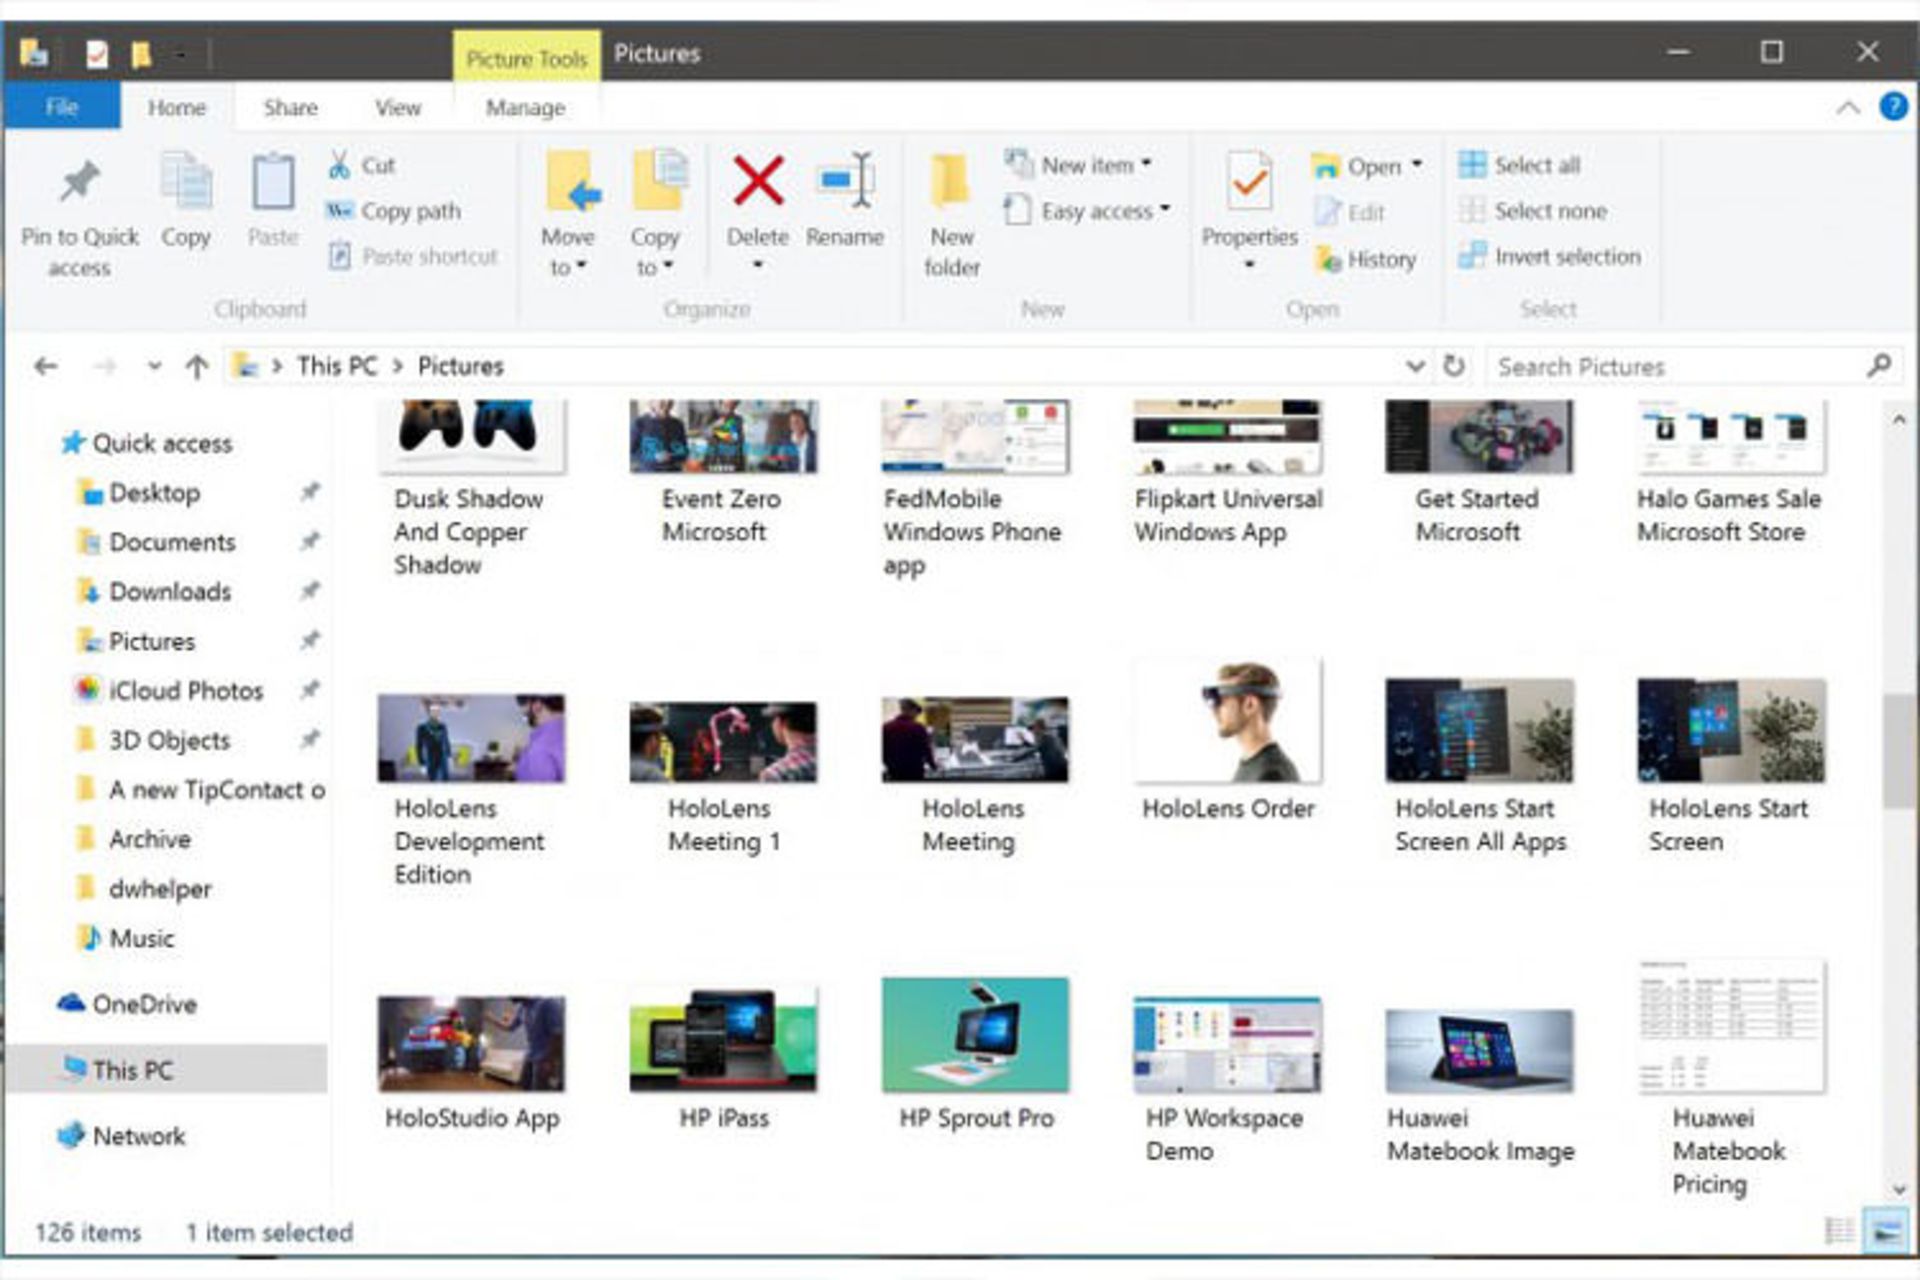
Task: Select Network in navigation pane
Action: click(x=122, y=1136)
